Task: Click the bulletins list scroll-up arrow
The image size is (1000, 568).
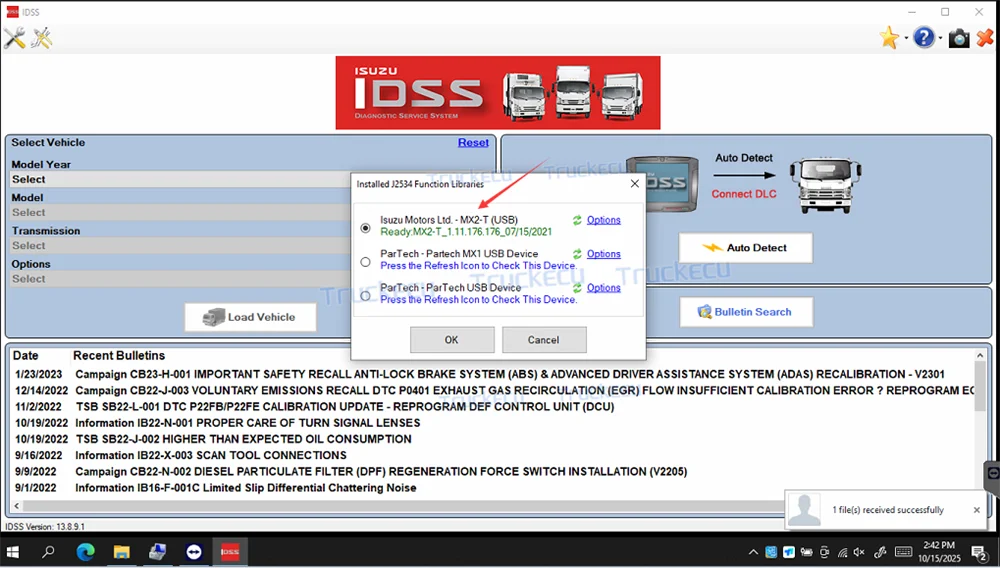Action: [980, 355]
